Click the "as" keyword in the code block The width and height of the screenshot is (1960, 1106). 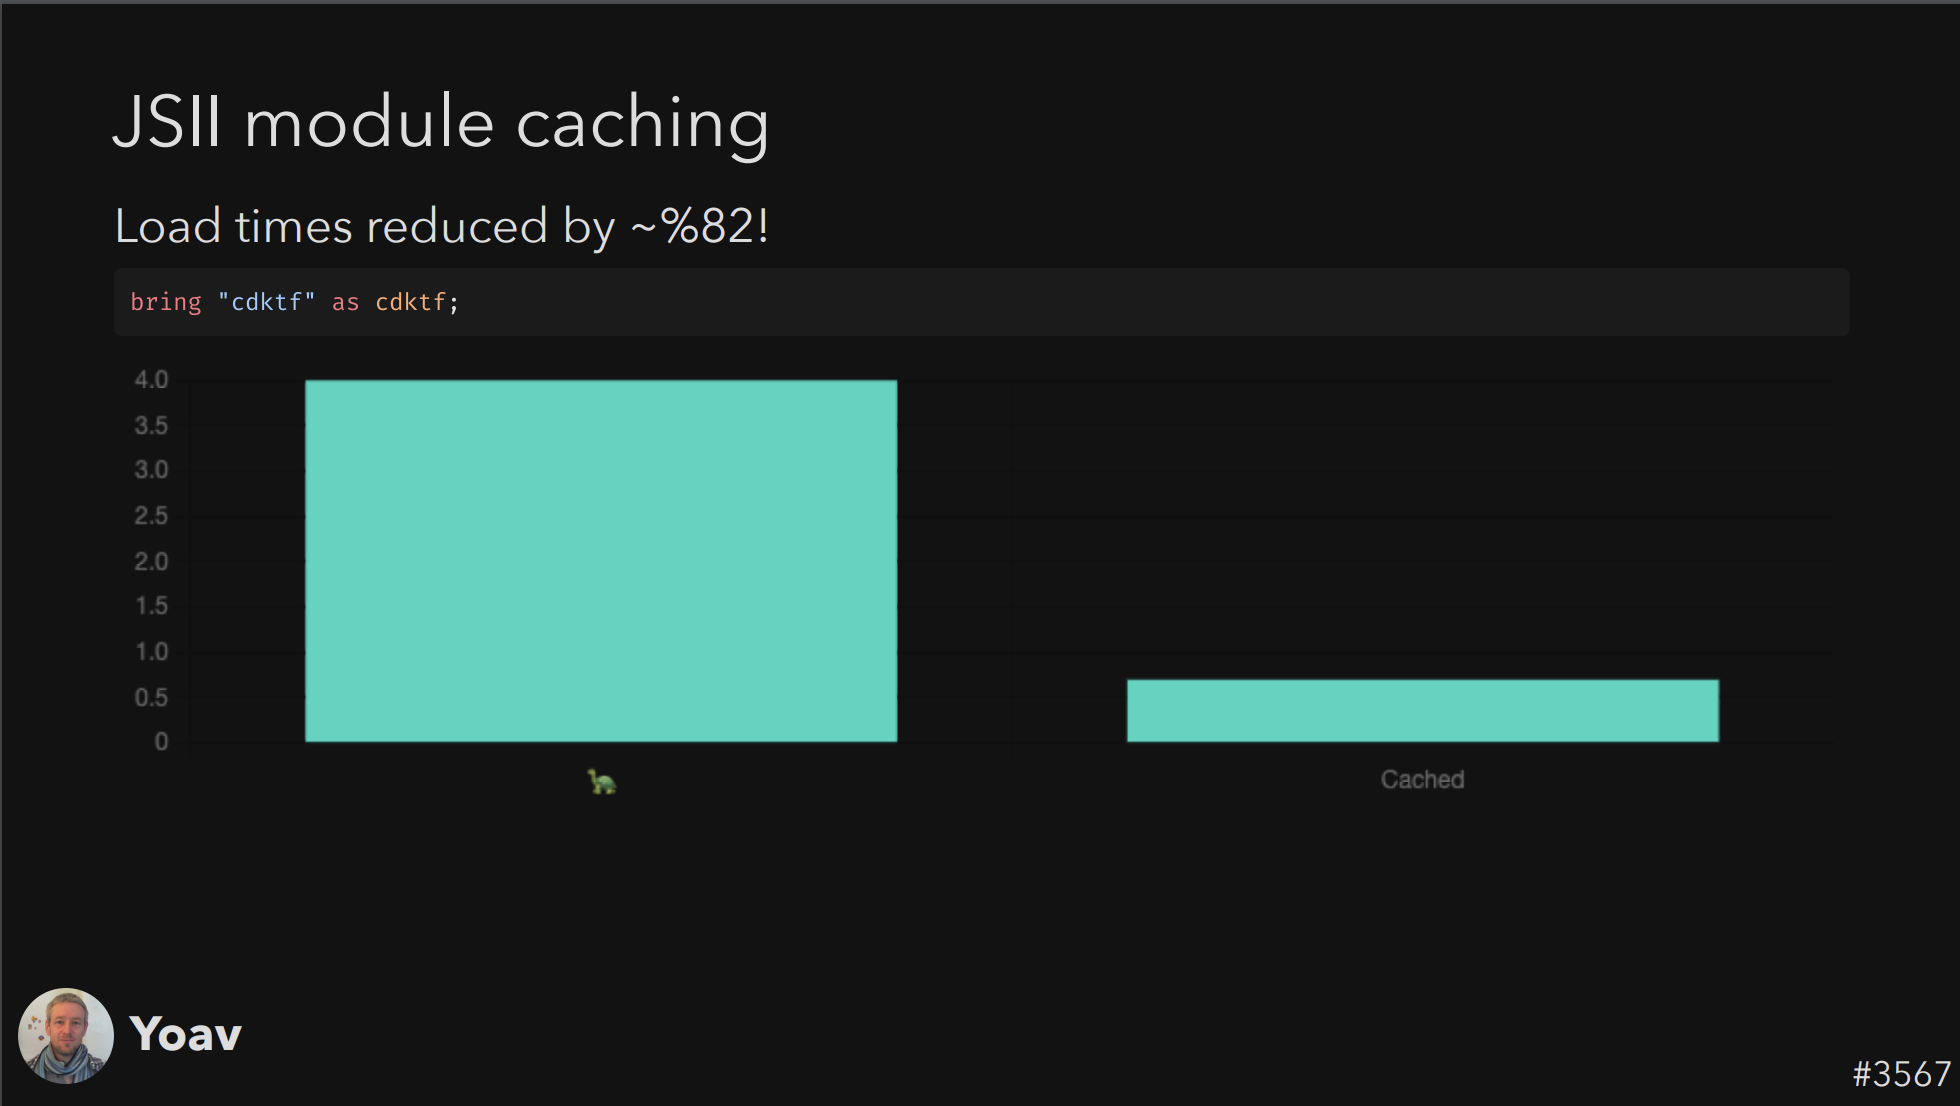pos(345,302)
